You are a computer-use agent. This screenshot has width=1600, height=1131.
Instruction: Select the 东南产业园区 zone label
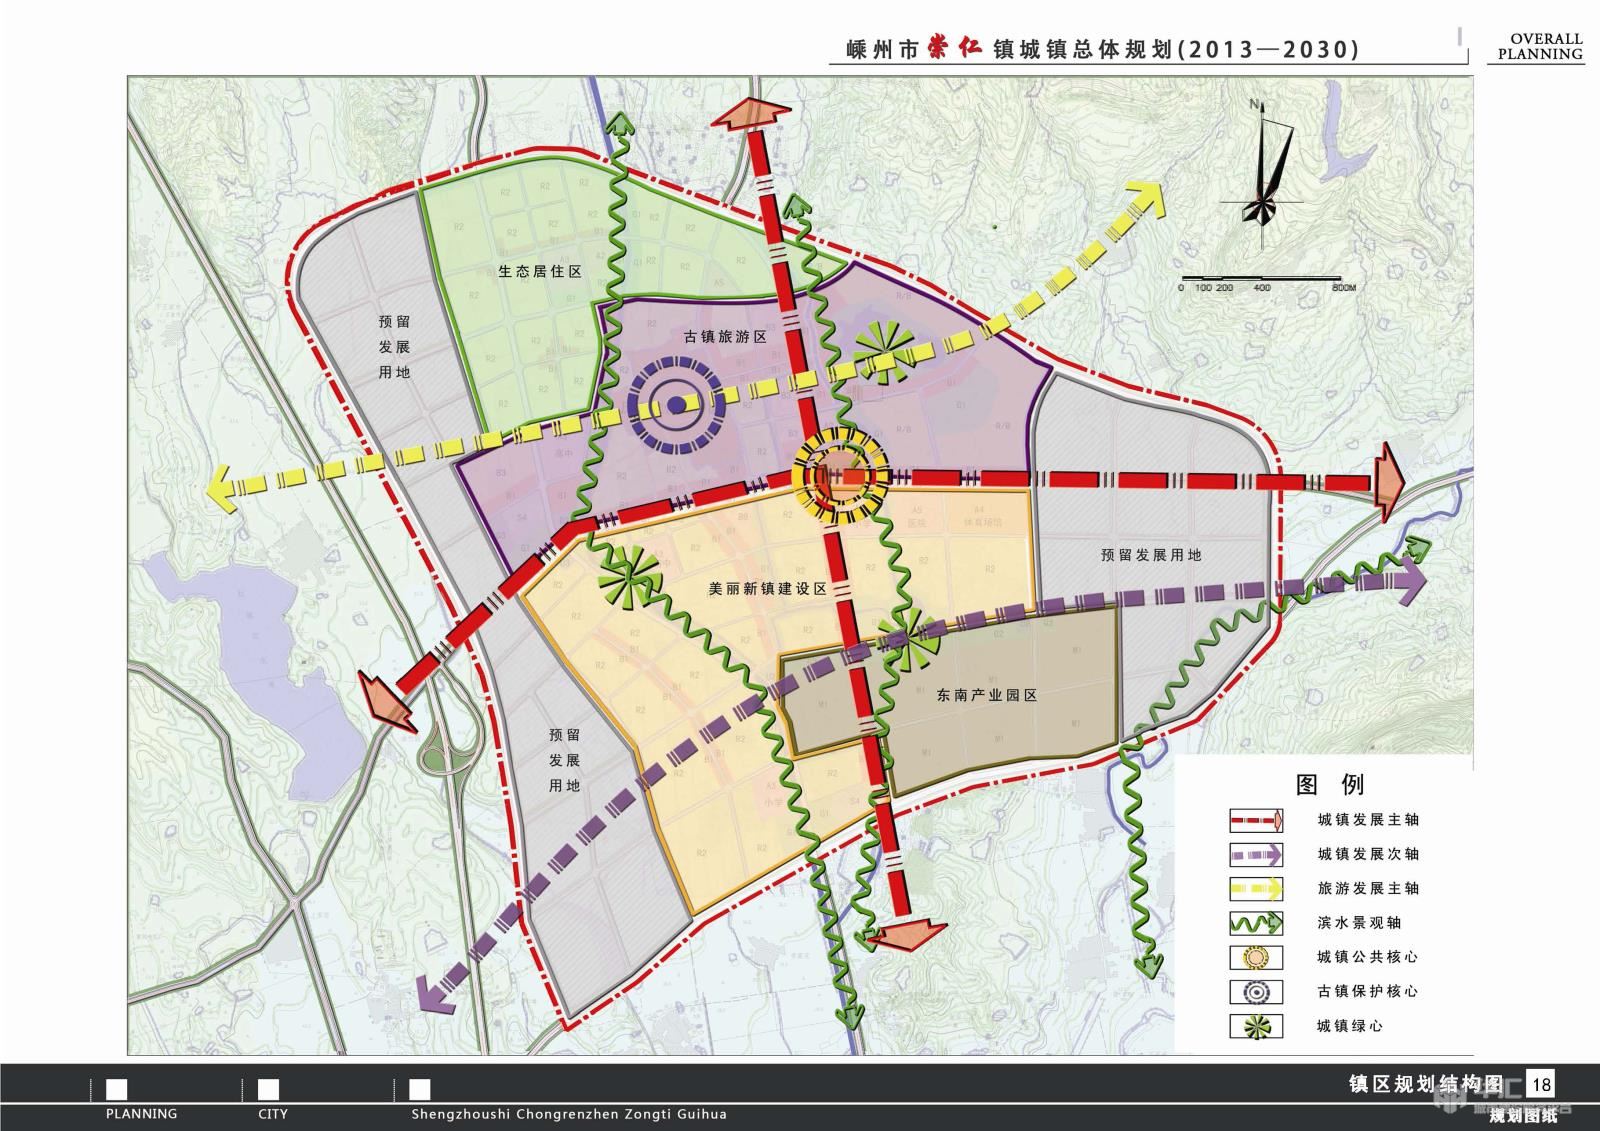(x=987, y=694)
